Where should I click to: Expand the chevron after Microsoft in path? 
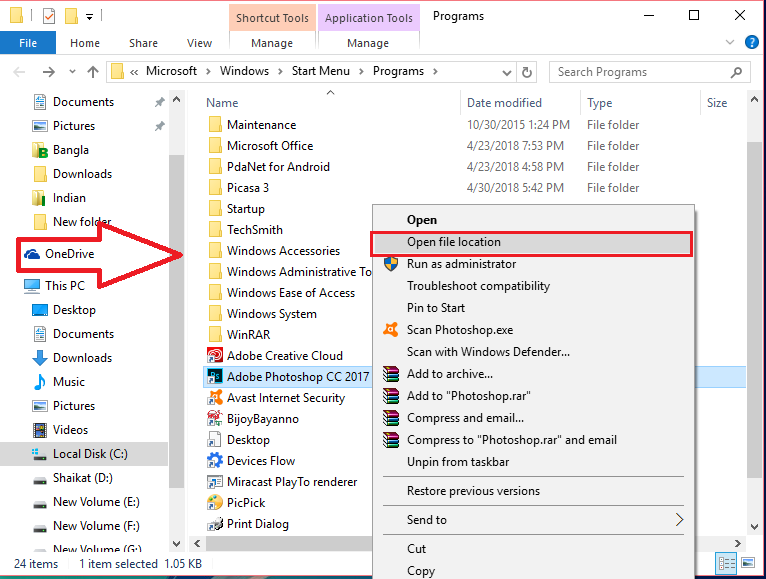[x=208, y=72]
